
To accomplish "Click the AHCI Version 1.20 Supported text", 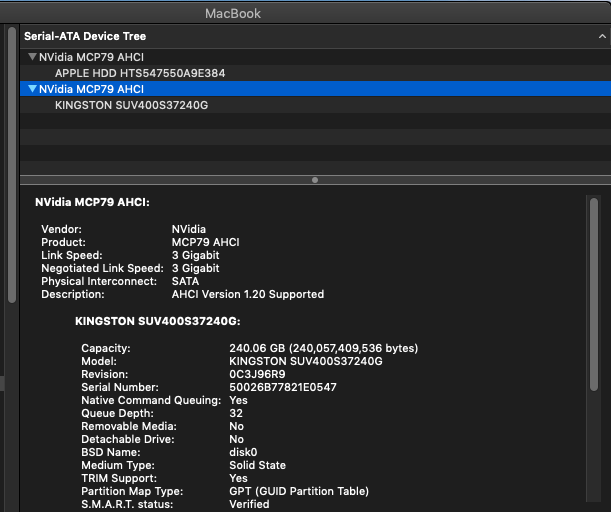I will pos(248,294).
